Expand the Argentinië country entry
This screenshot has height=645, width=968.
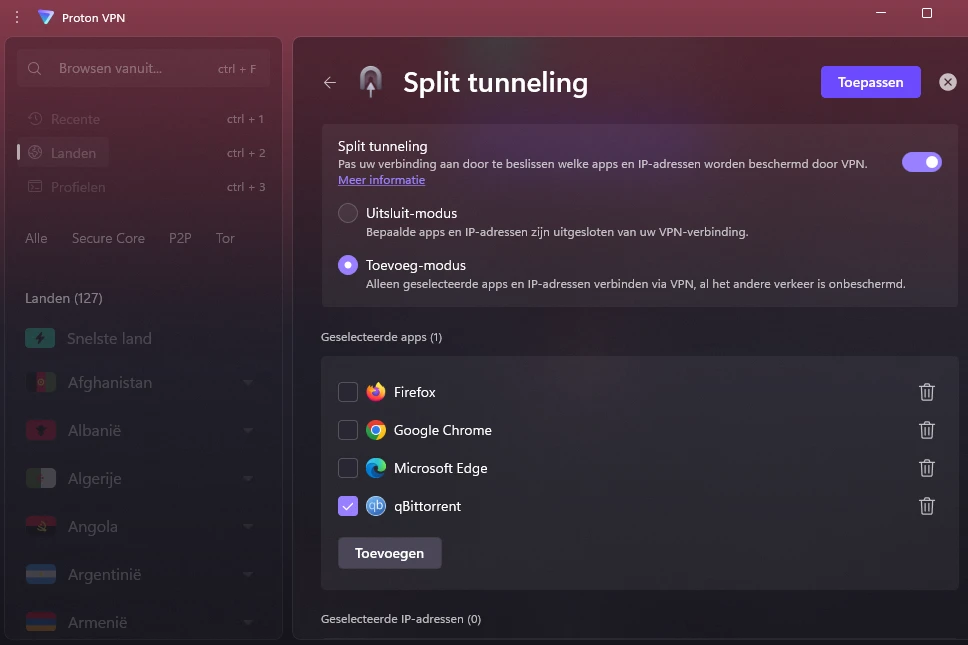tap(247, 574)
